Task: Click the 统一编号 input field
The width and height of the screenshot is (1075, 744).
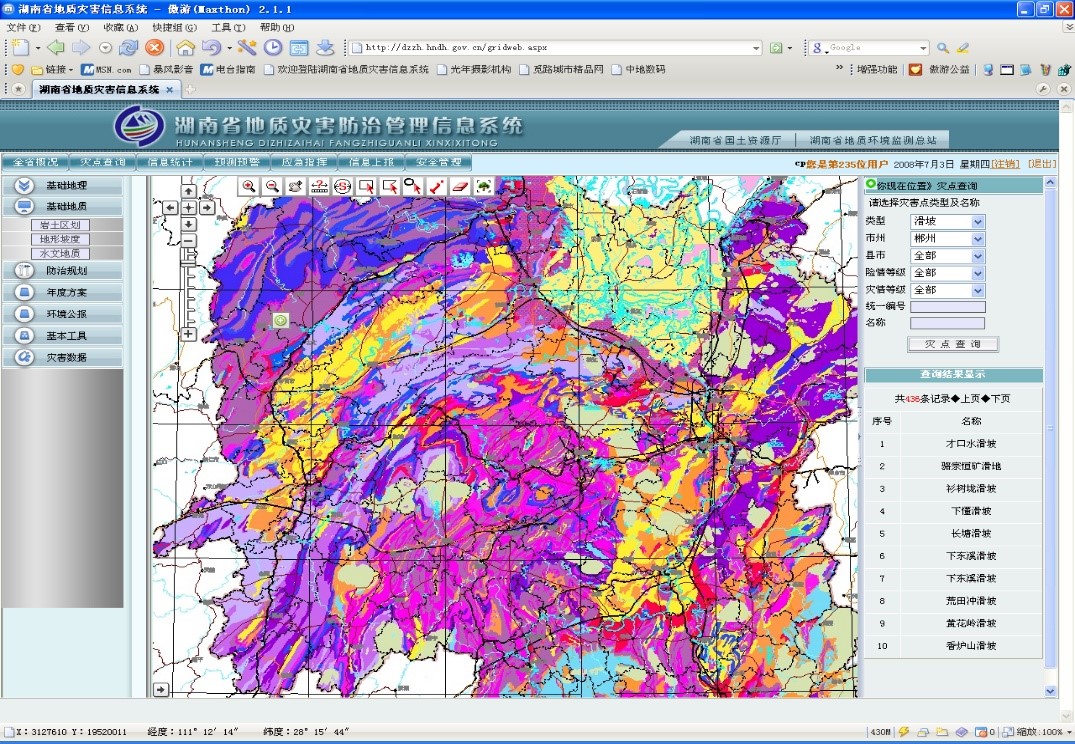Action: click(947, 307)
